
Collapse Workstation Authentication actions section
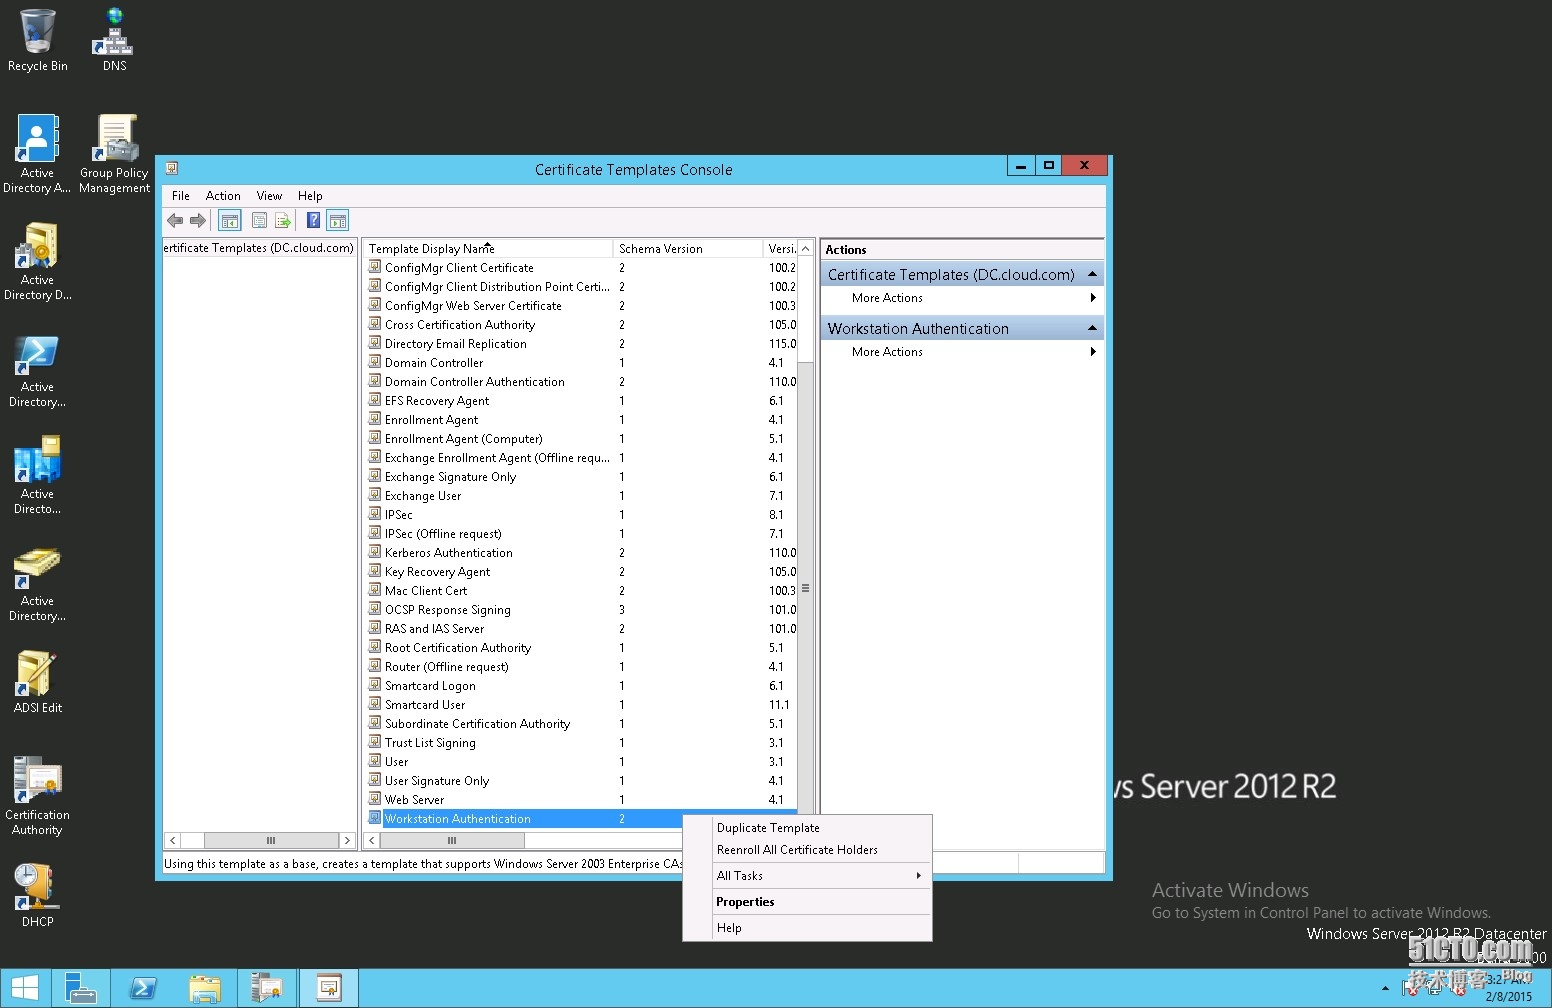(1092, 328)
